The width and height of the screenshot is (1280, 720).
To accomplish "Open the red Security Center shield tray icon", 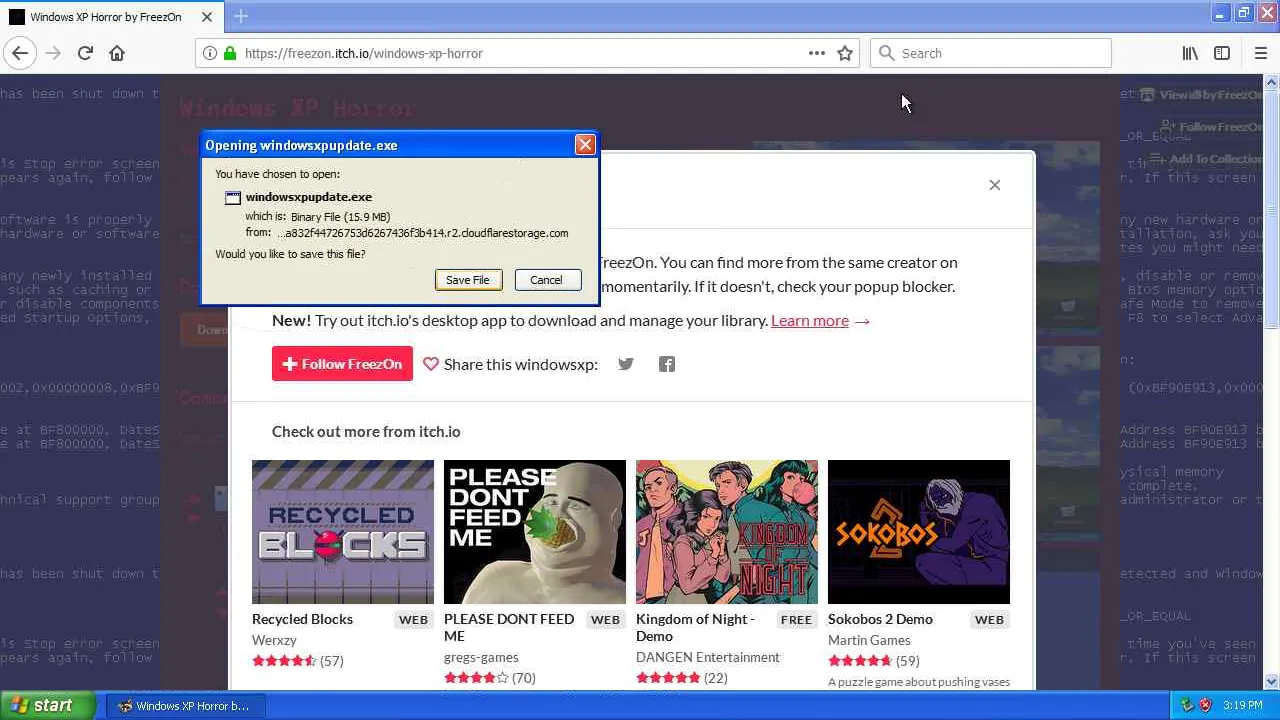I will (x=1205, y=706).
